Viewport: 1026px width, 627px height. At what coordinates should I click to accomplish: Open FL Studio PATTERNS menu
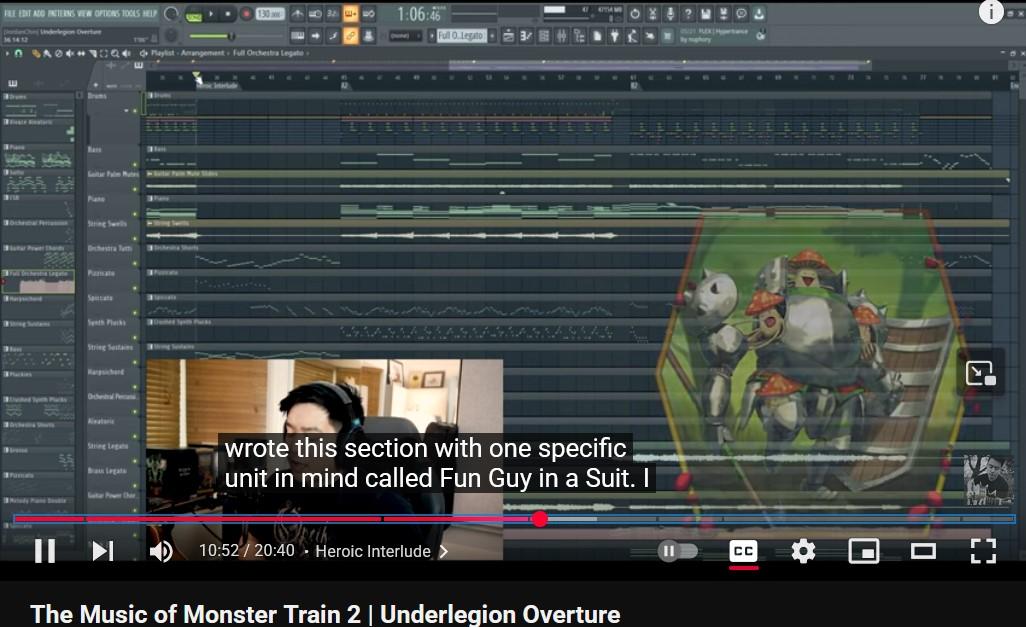[62, 13]
